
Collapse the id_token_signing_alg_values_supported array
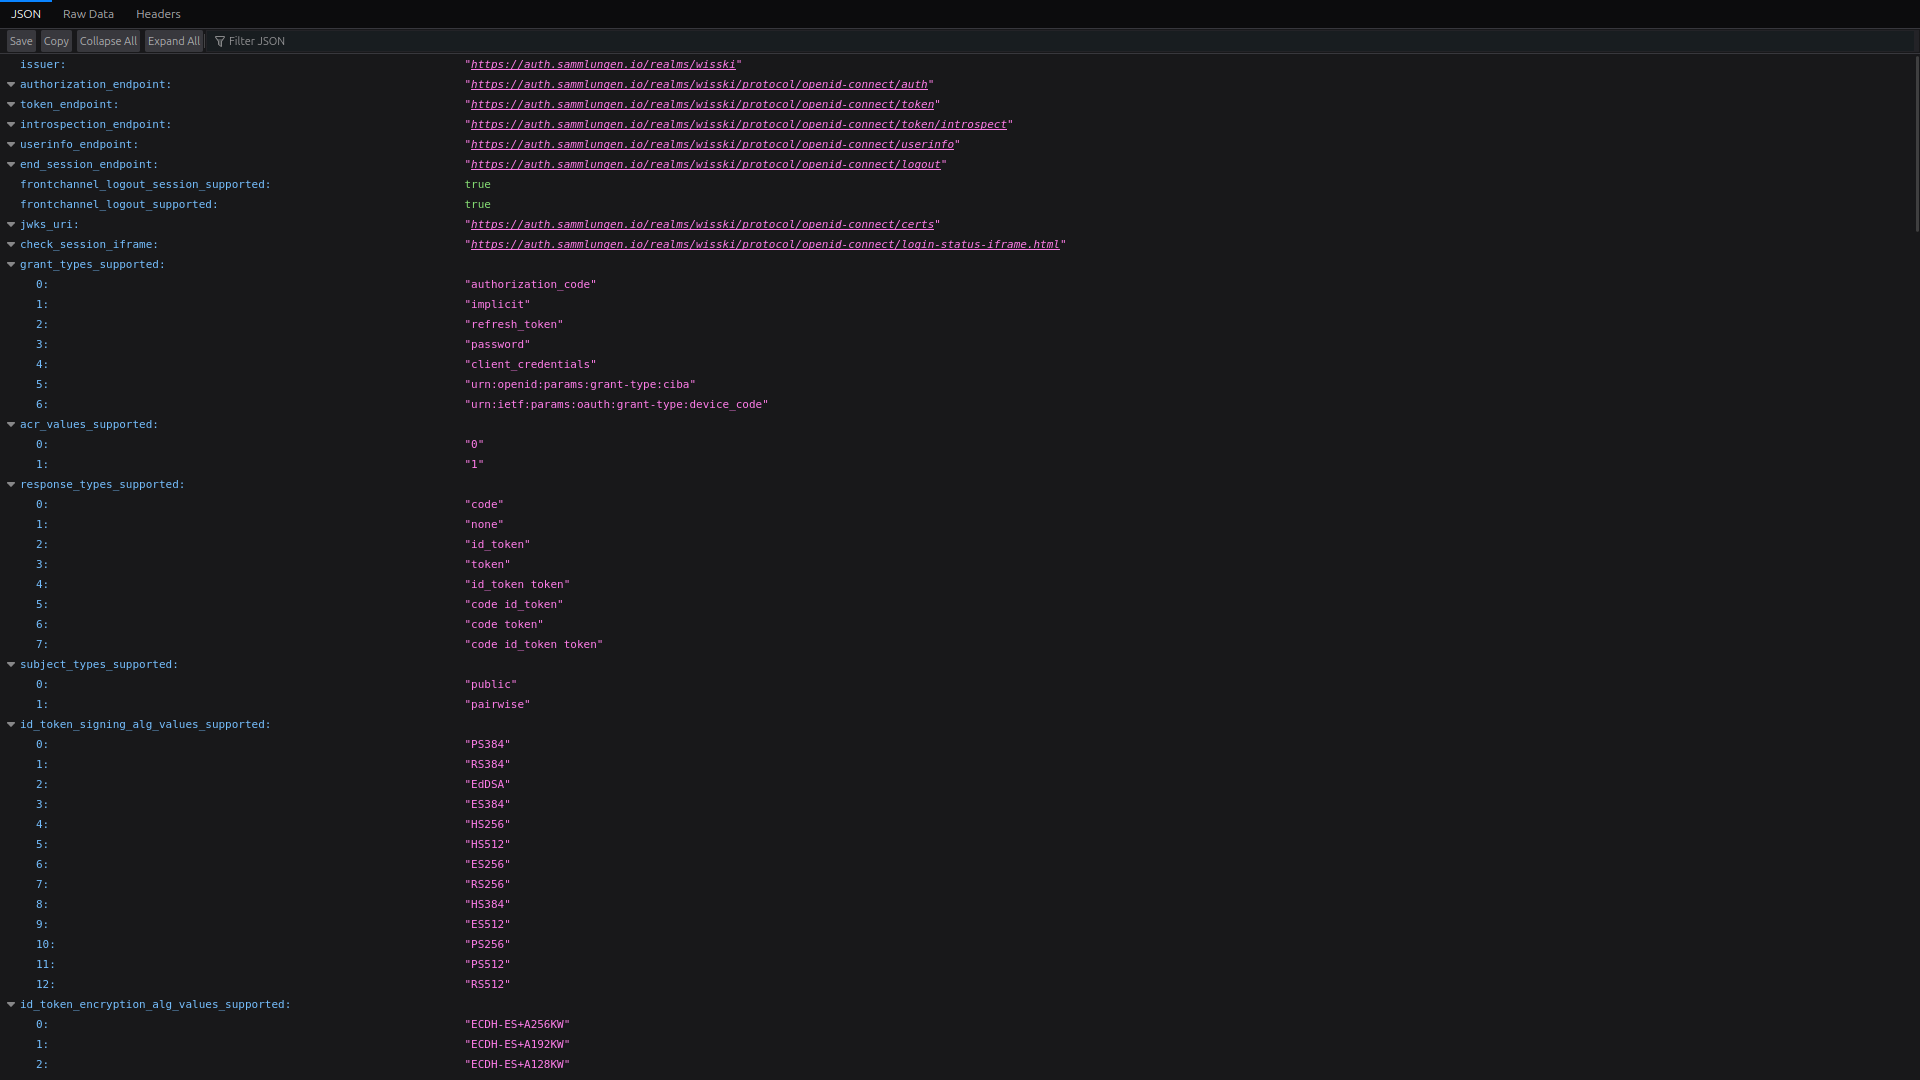tap(10, 724)
